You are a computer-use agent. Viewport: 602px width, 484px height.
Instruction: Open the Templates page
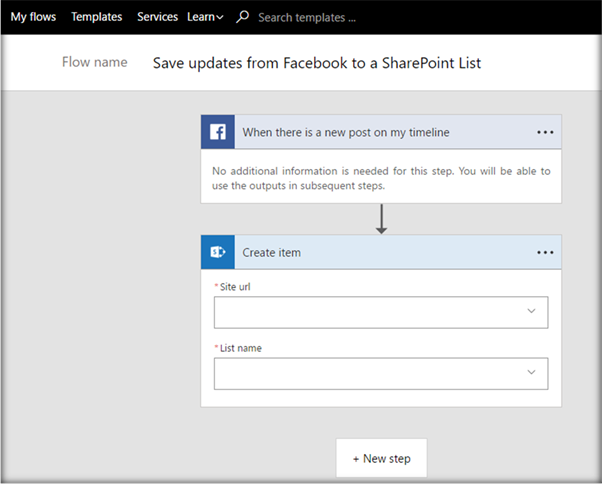pyautogui.click(x=97, y=17)
